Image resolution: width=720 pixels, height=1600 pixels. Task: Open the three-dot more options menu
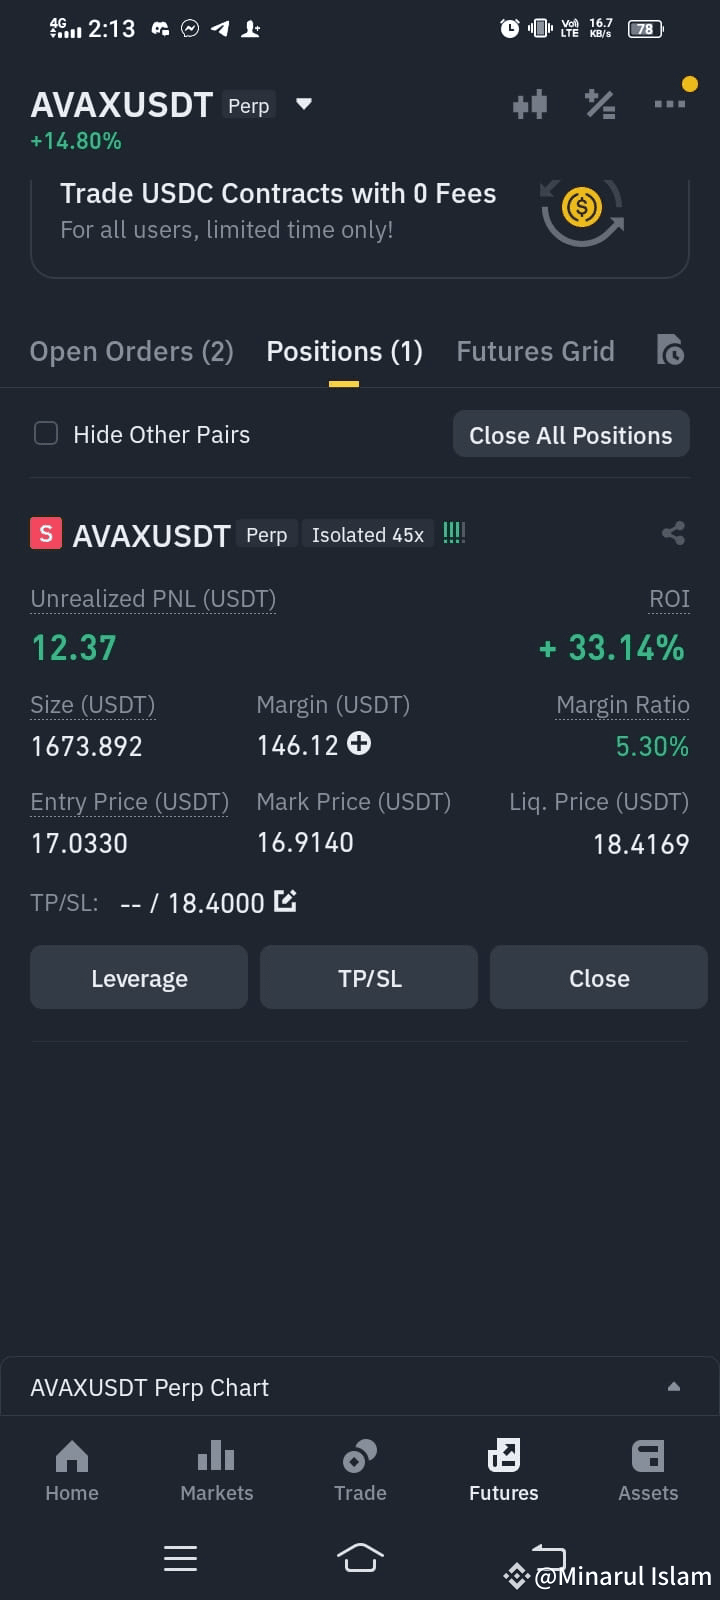[670, 104]
